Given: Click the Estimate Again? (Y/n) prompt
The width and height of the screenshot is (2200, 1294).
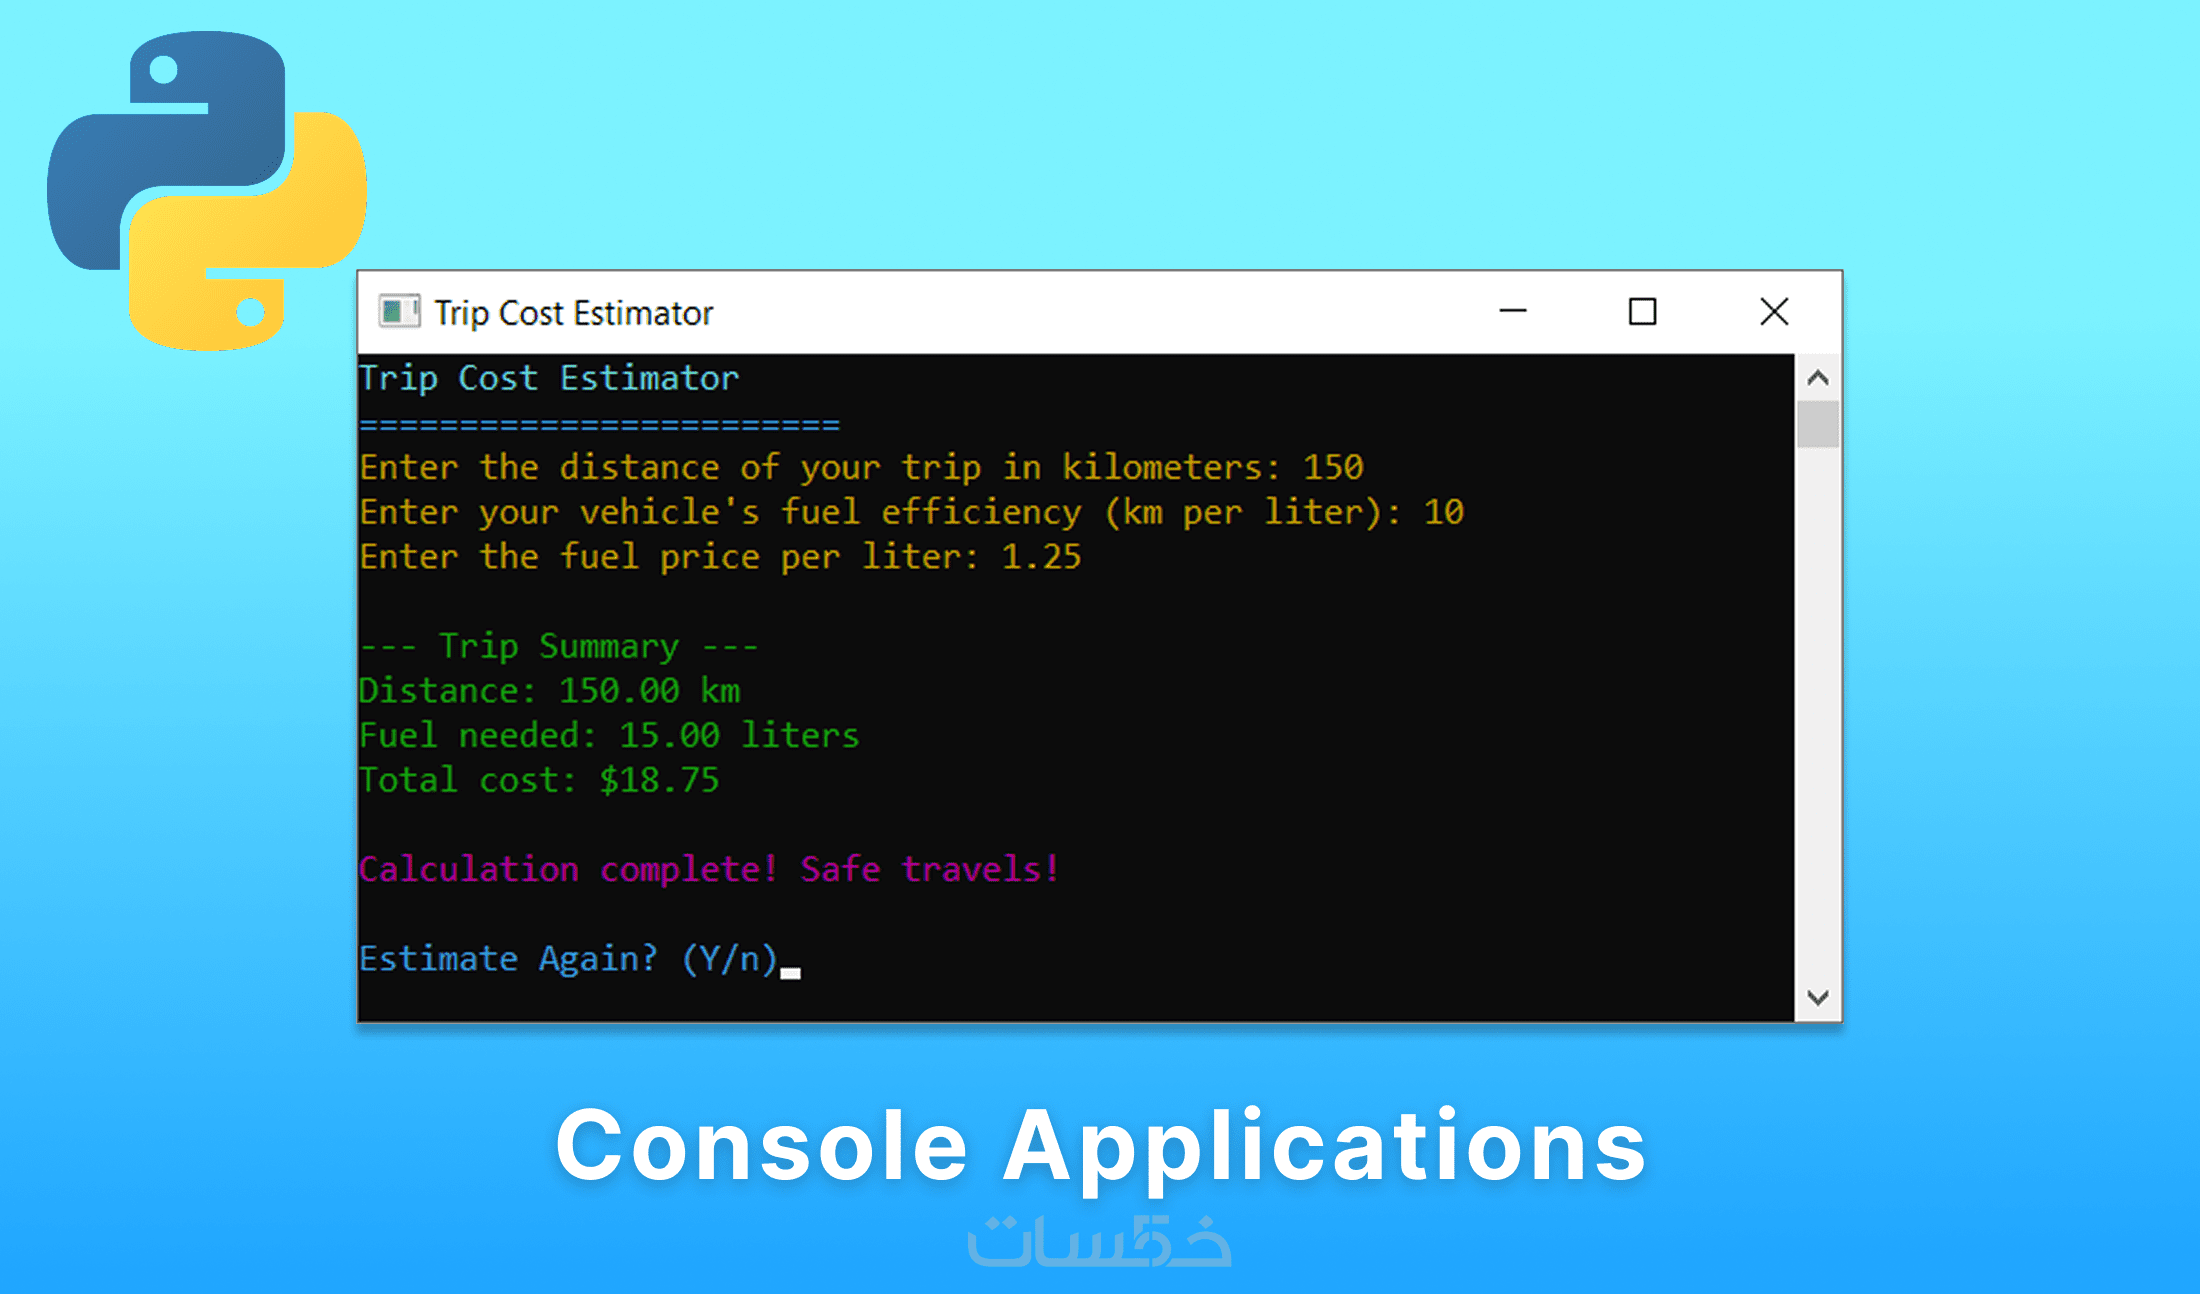Looking at the screenshot, I should (x=568, y=958).
